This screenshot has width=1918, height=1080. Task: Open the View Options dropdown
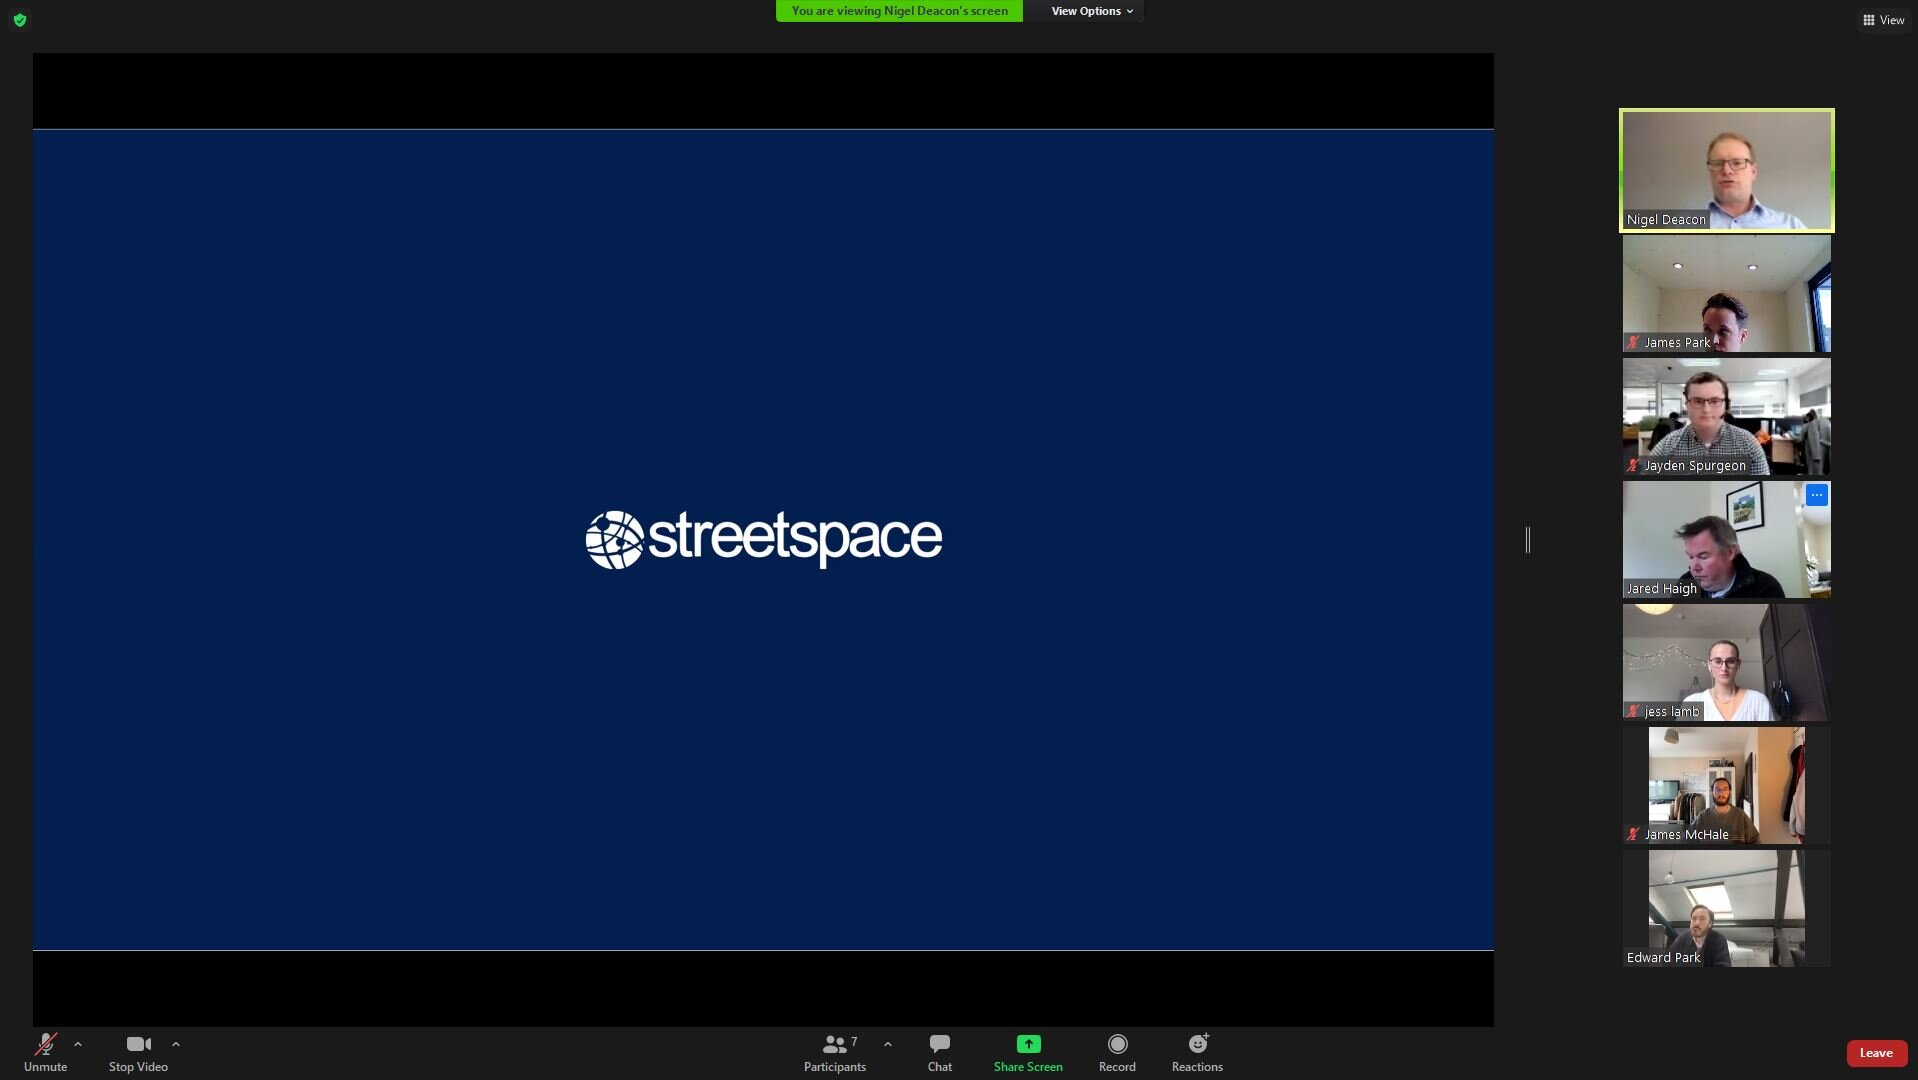tap(1091, 11)
